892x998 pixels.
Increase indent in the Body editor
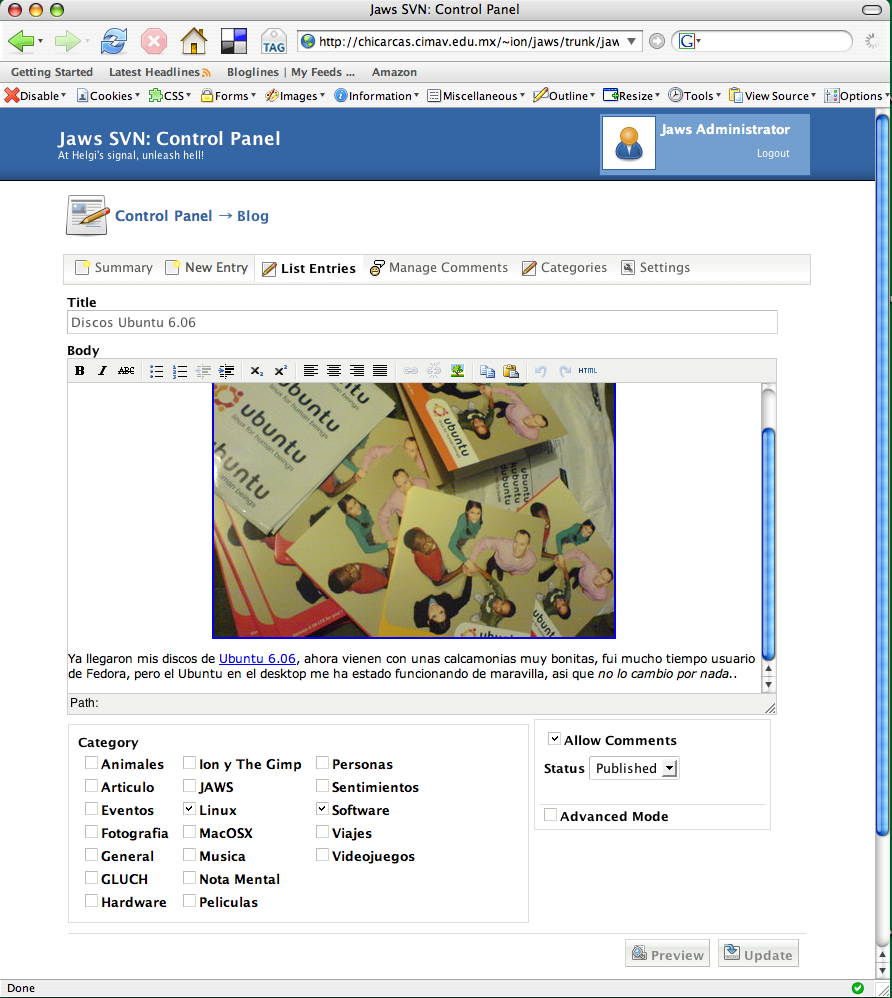click(226, 371)
